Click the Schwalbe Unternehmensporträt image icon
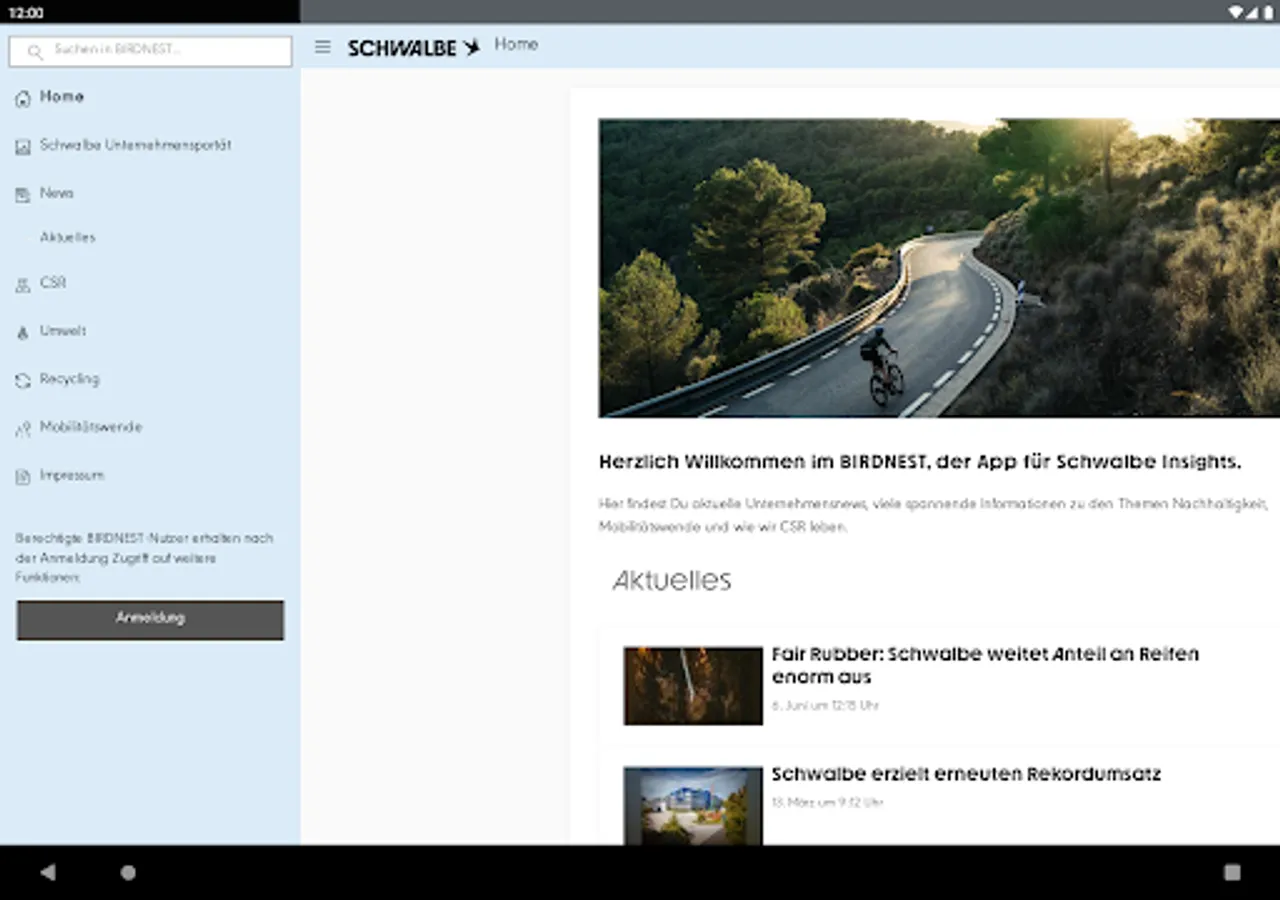 pos(23,146)
